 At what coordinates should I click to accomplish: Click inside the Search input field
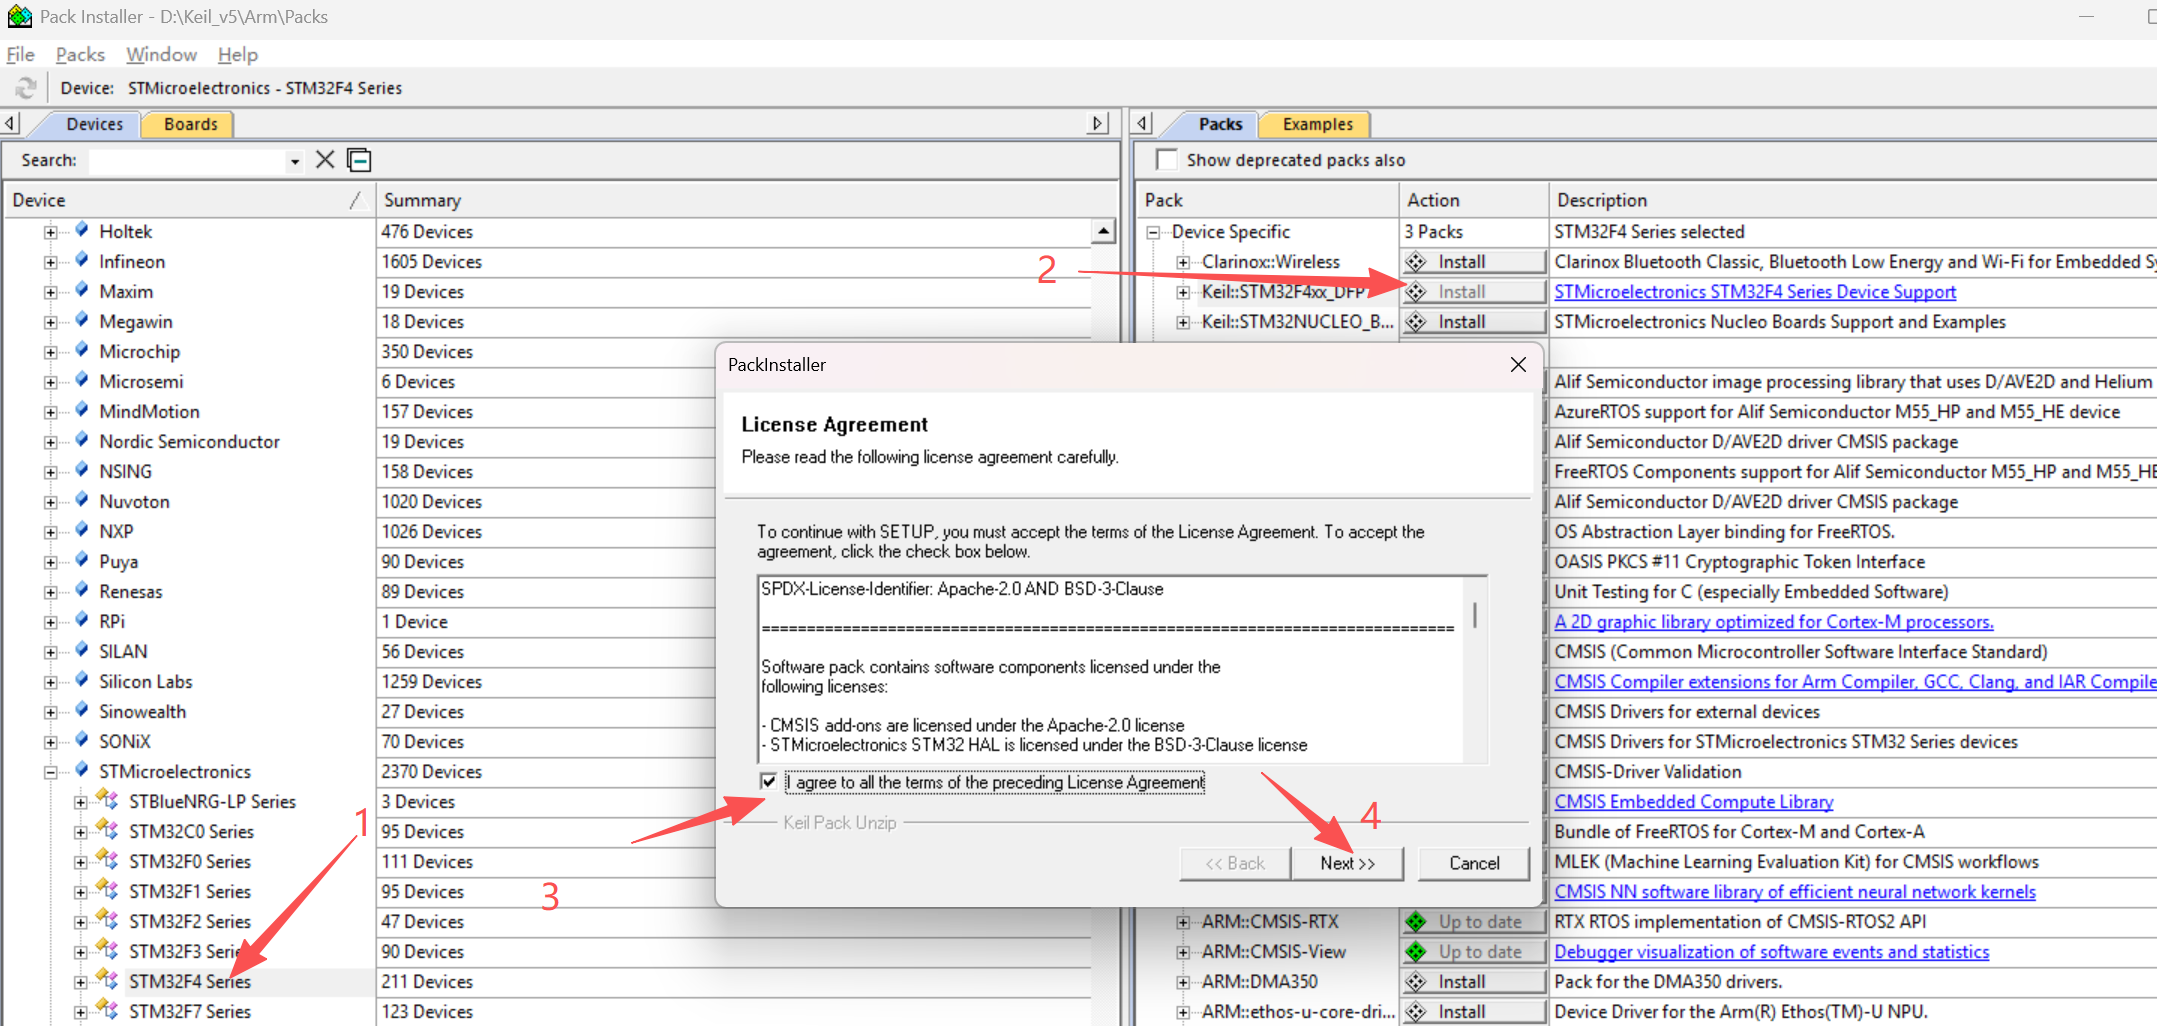tap(187, 161)
